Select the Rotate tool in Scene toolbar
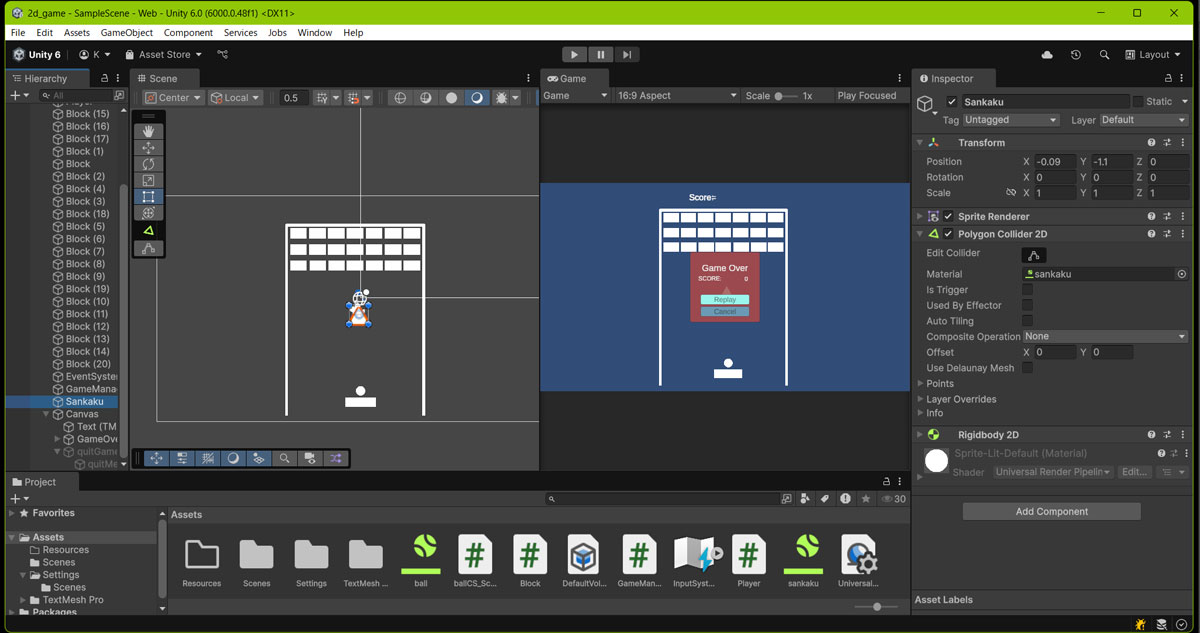Viewport: 1200px width, 633px height. [x=149, y=164]
